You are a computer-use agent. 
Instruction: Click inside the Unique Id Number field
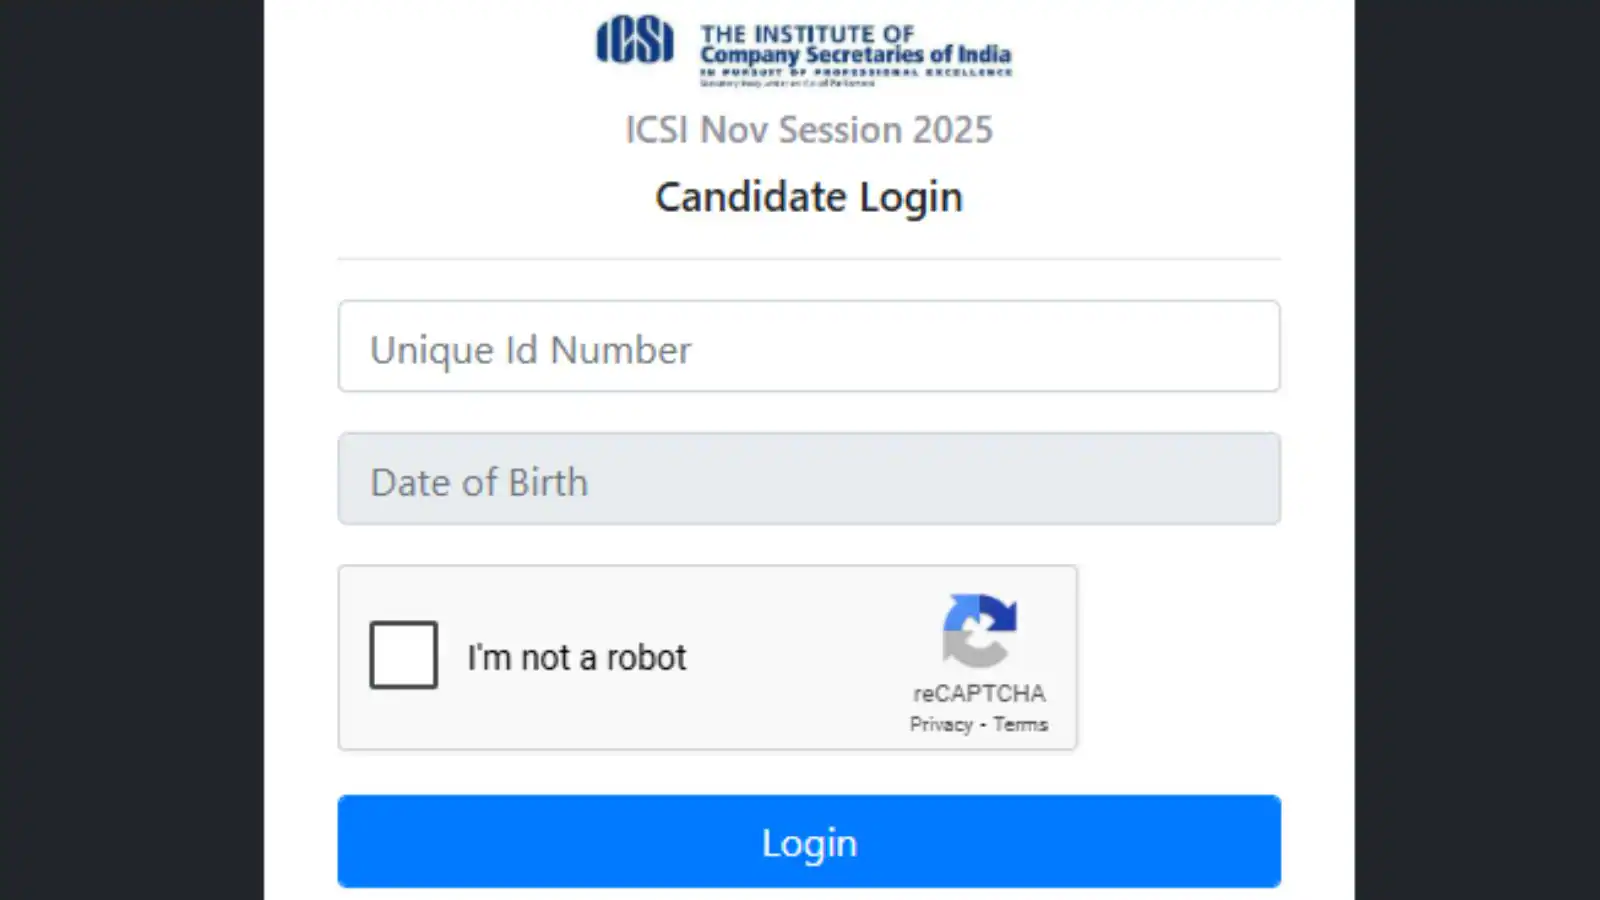pos(809,347)
